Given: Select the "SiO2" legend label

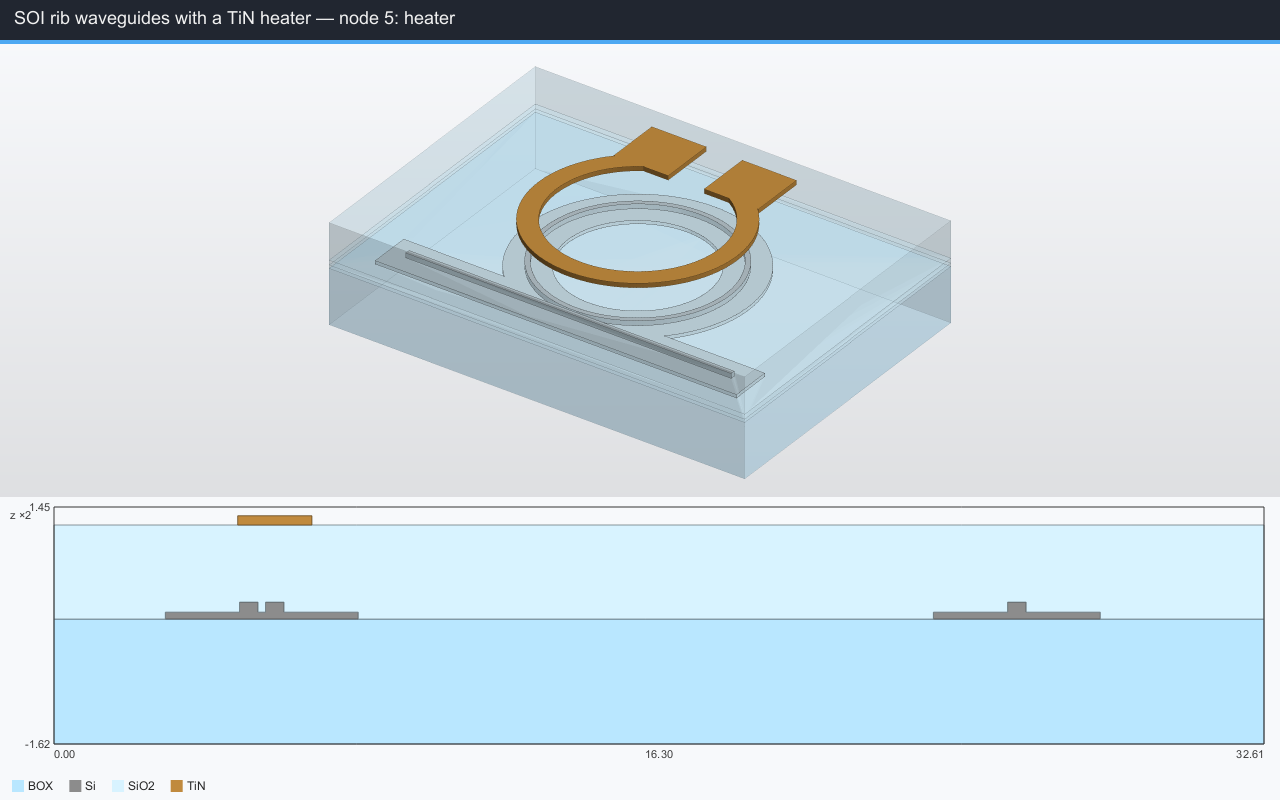Looking at the screenshot, I should (x=142, y=786).
